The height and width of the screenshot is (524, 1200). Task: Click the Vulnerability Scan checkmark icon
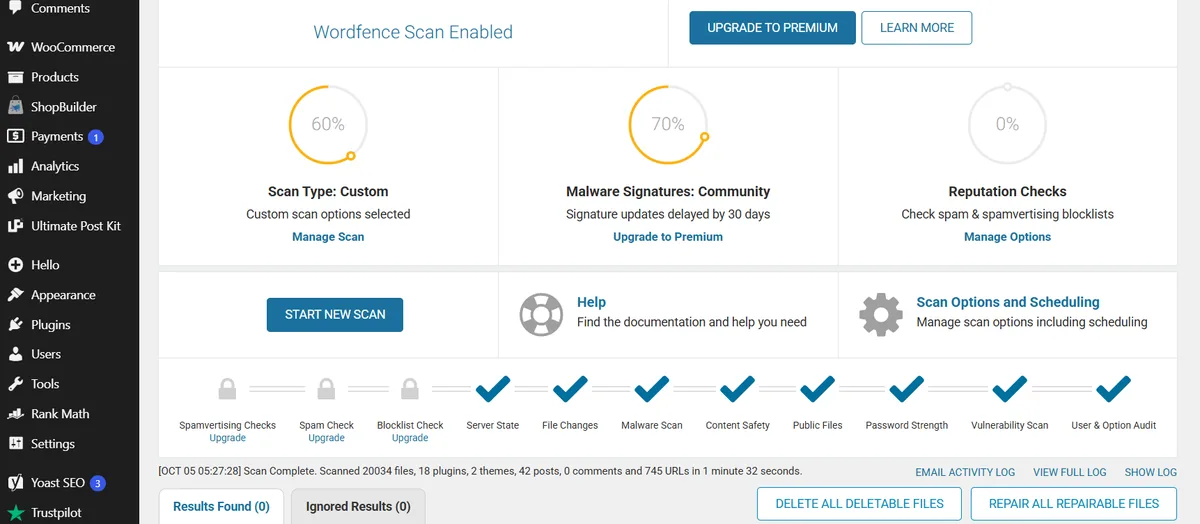(x=1010, y=387)
